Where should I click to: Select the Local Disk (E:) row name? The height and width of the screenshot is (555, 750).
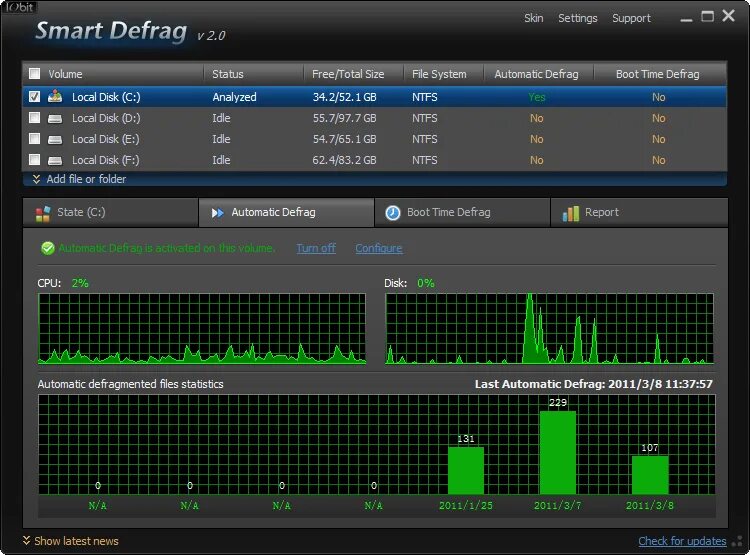(106, 139)
